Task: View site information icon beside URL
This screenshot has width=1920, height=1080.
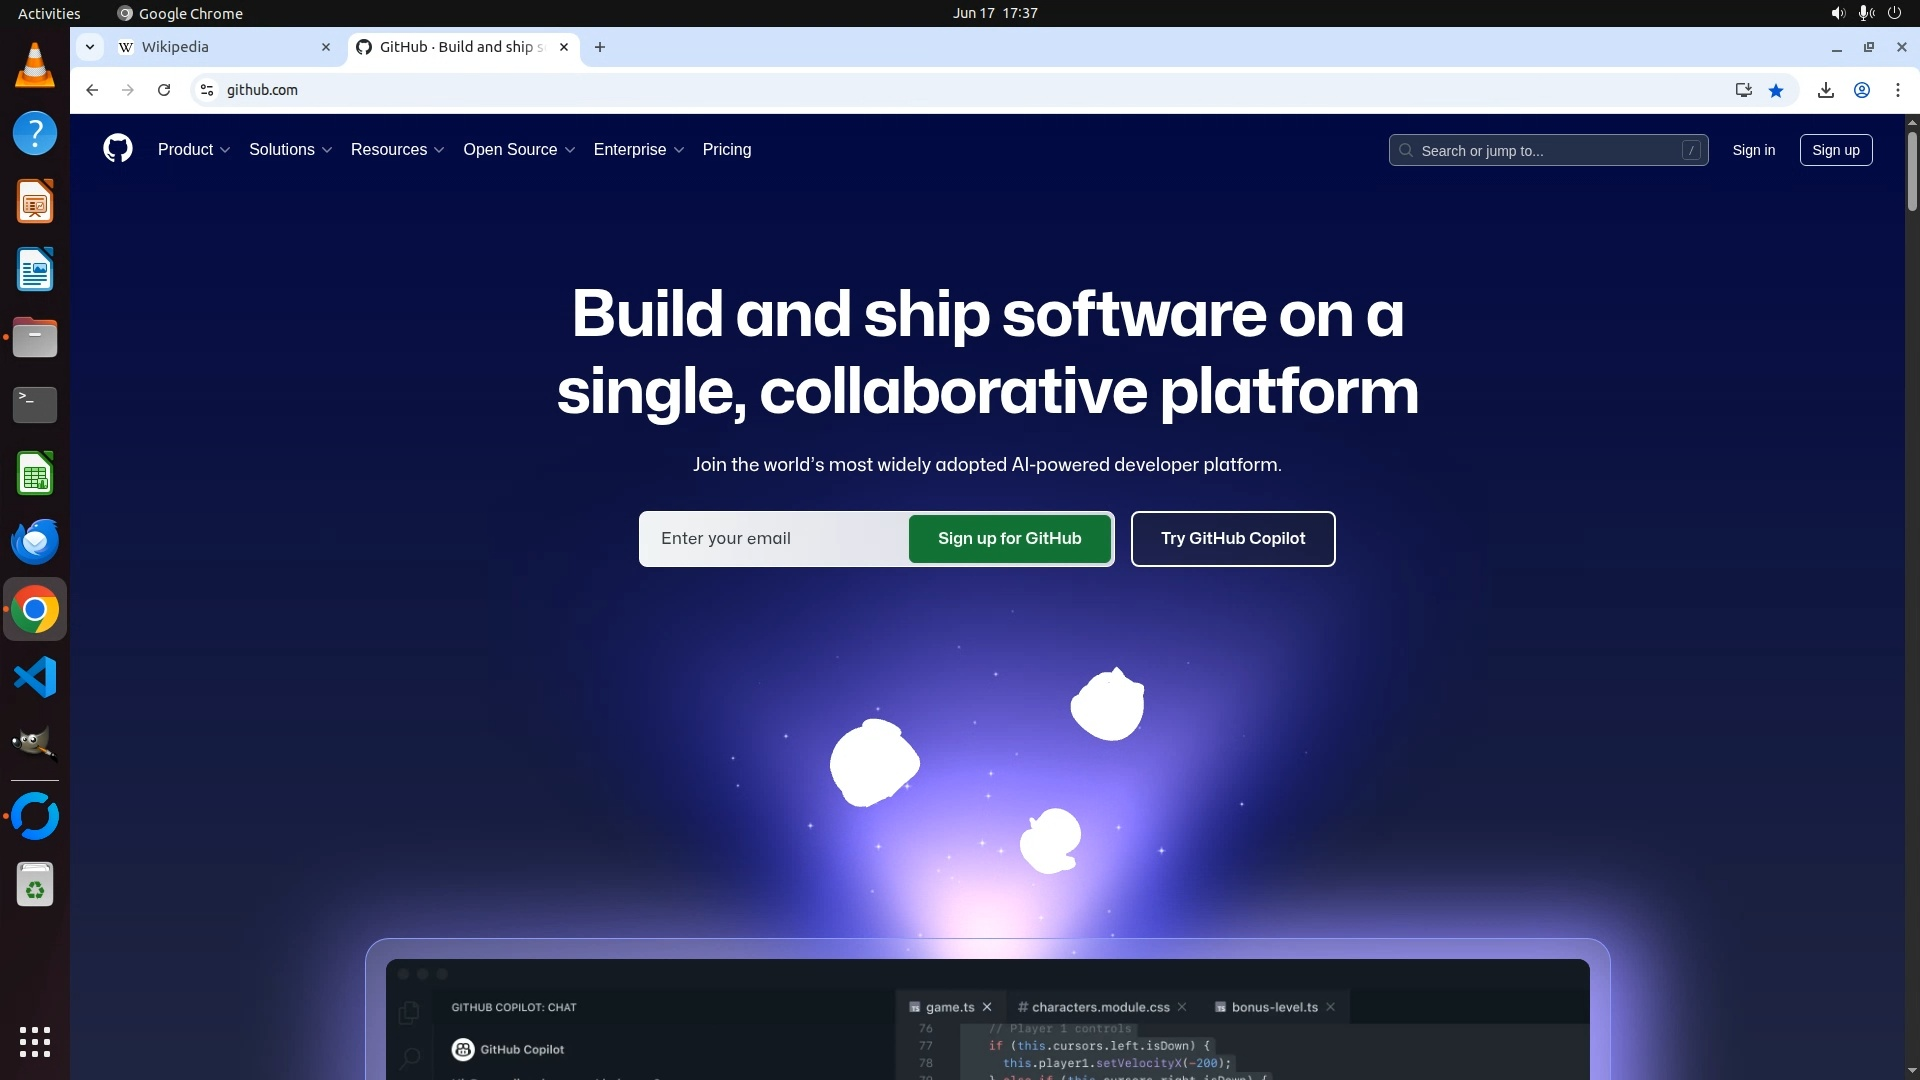Action: click(207, 90)
